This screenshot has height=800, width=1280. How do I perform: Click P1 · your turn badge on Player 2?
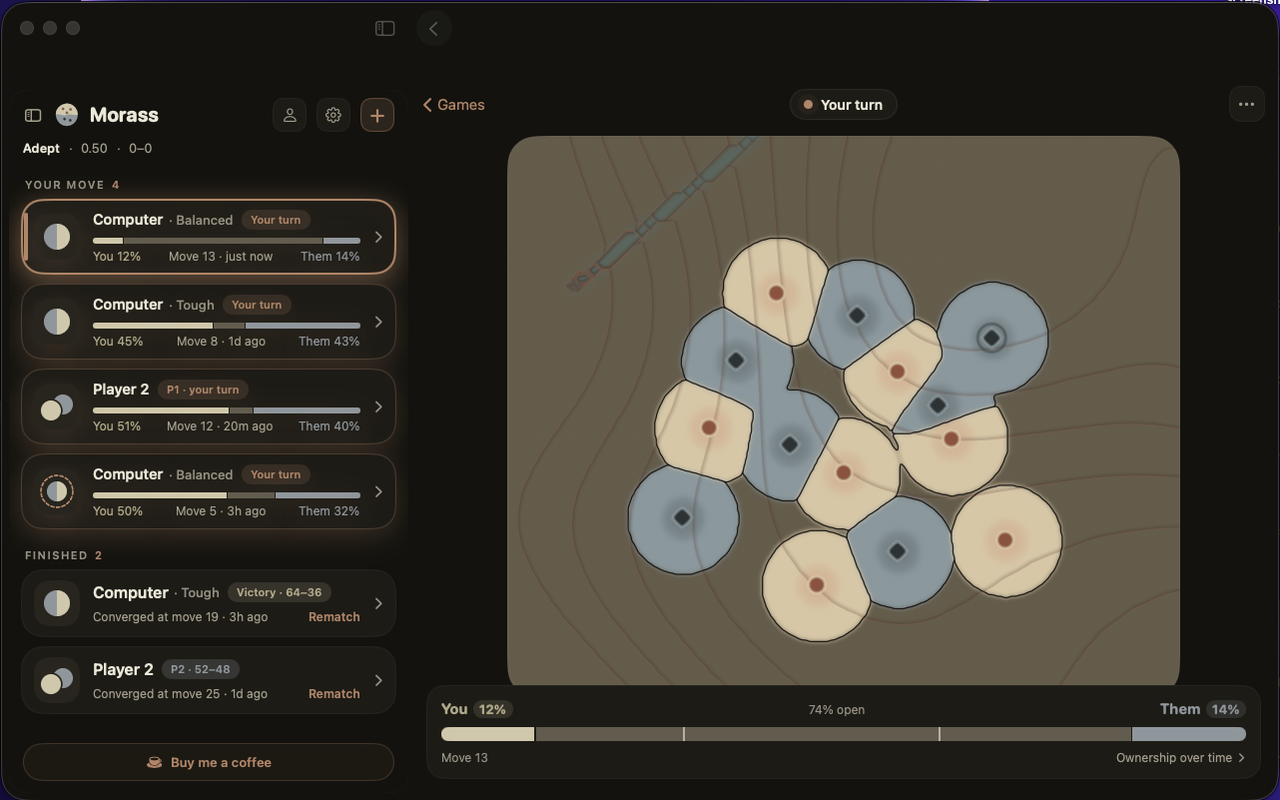tap(203, 390)
